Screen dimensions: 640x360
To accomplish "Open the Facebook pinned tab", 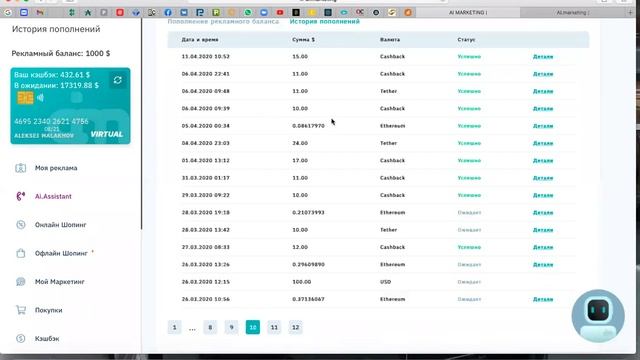I will 168,13.
